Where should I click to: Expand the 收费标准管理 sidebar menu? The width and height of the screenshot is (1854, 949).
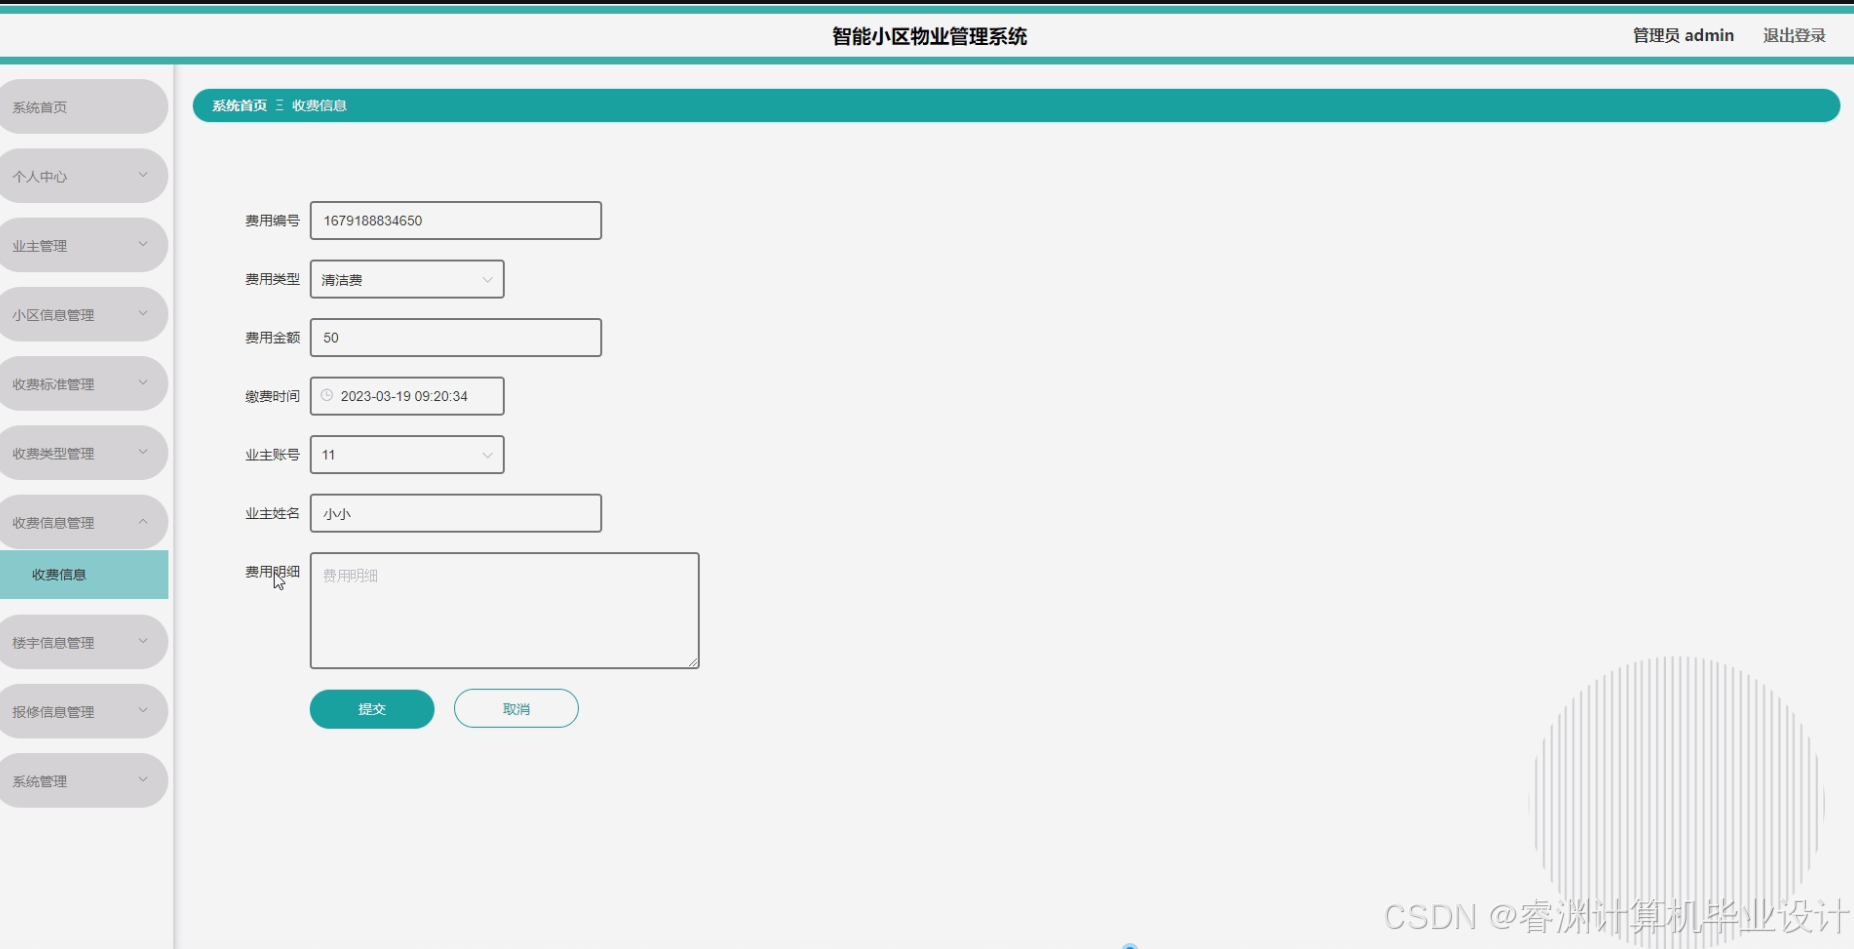(83, 383)
